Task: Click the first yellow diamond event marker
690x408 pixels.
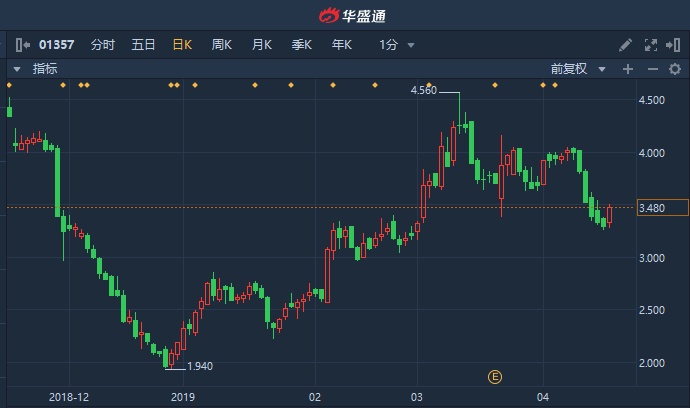Action: point(64,85)
